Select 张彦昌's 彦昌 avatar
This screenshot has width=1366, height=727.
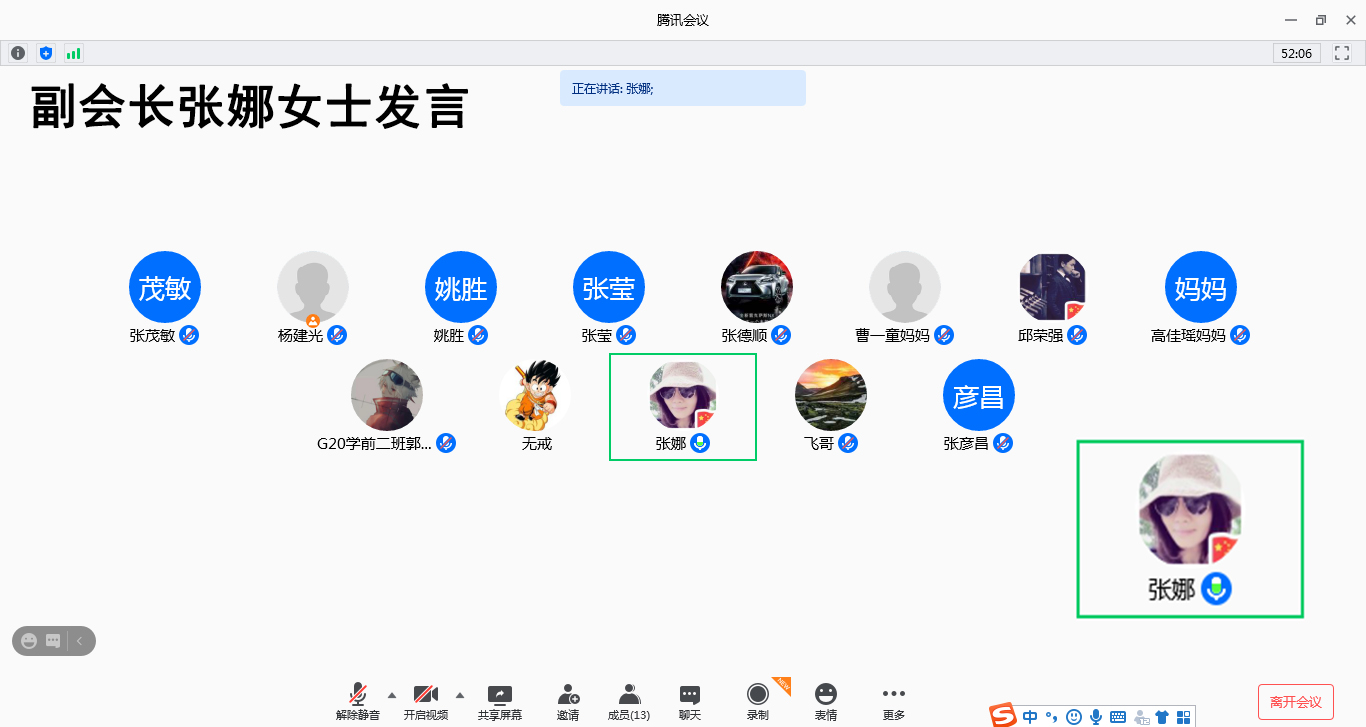point(979,395)
